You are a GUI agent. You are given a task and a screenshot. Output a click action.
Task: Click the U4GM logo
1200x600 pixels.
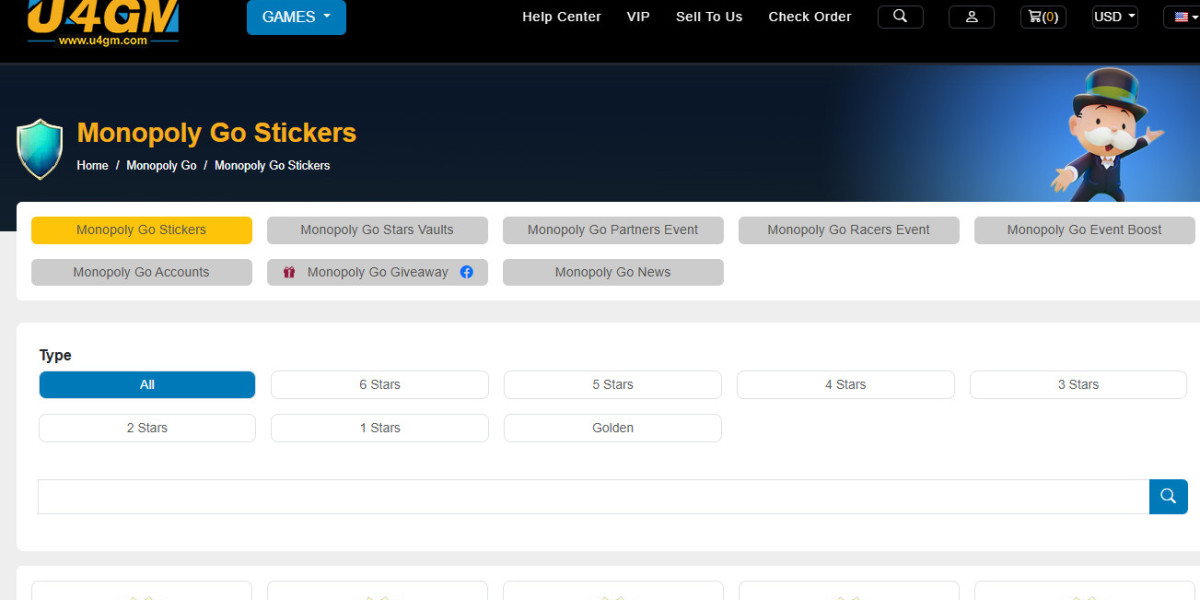(103, 21)
